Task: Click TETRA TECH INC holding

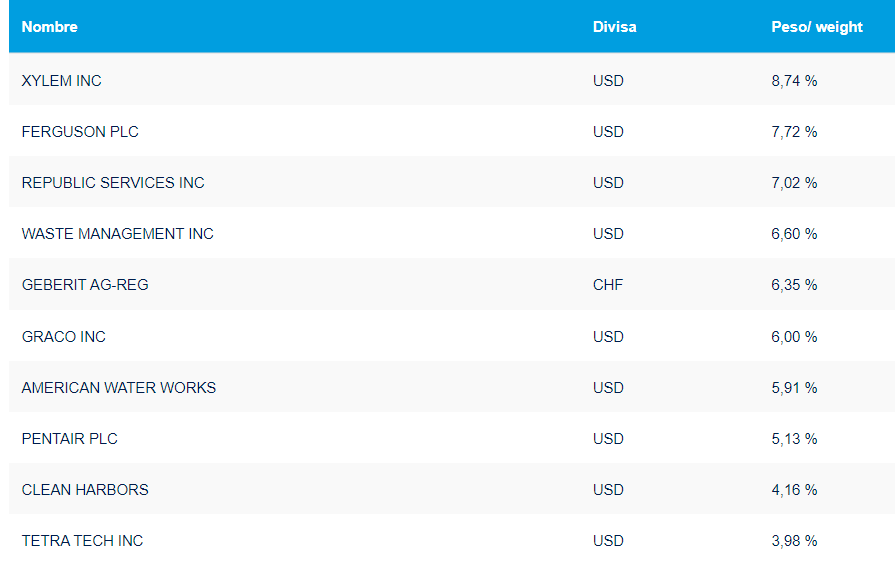Action: coord(82,541)
